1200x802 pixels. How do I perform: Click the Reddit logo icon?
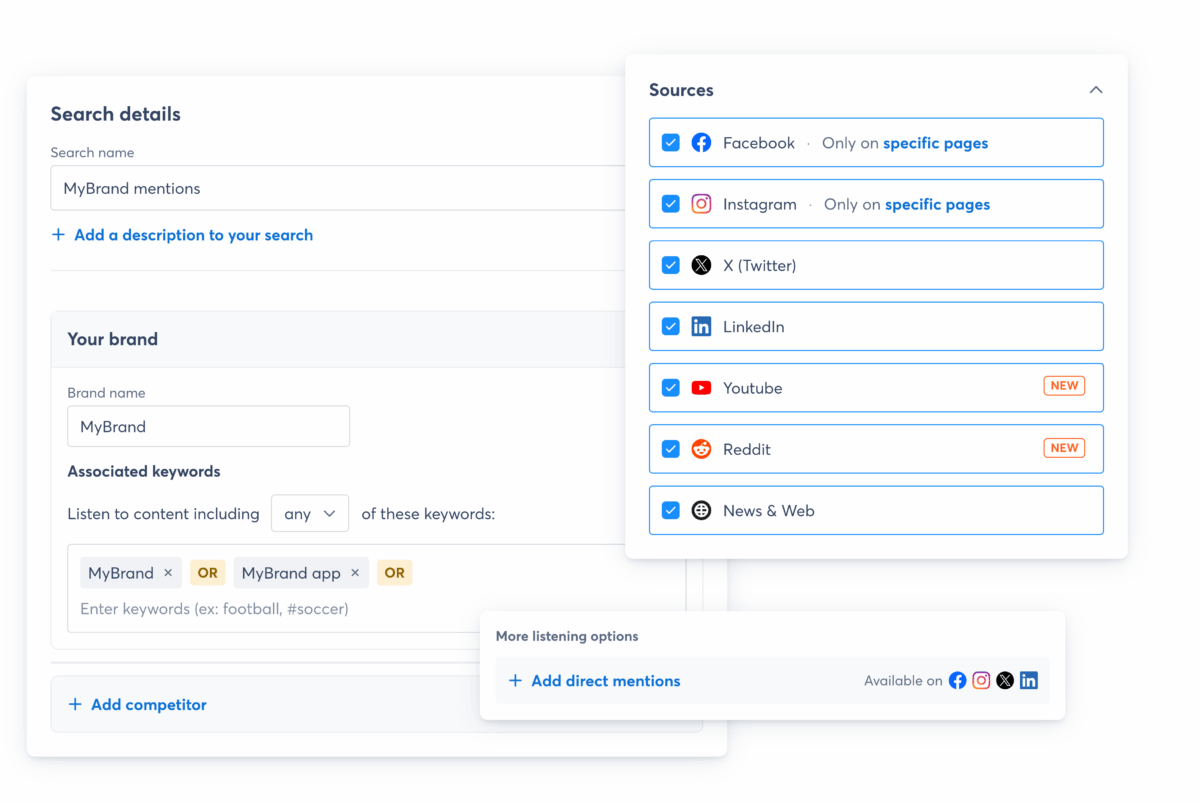click(x=701, y=449)
